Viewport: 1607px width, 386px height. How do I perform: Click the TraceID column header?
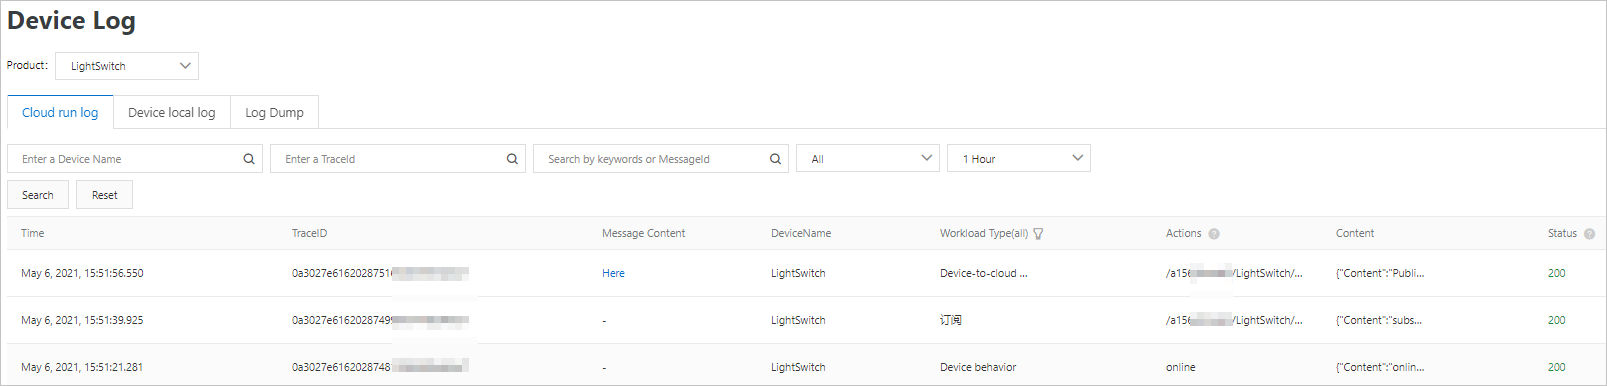(309, 233)
